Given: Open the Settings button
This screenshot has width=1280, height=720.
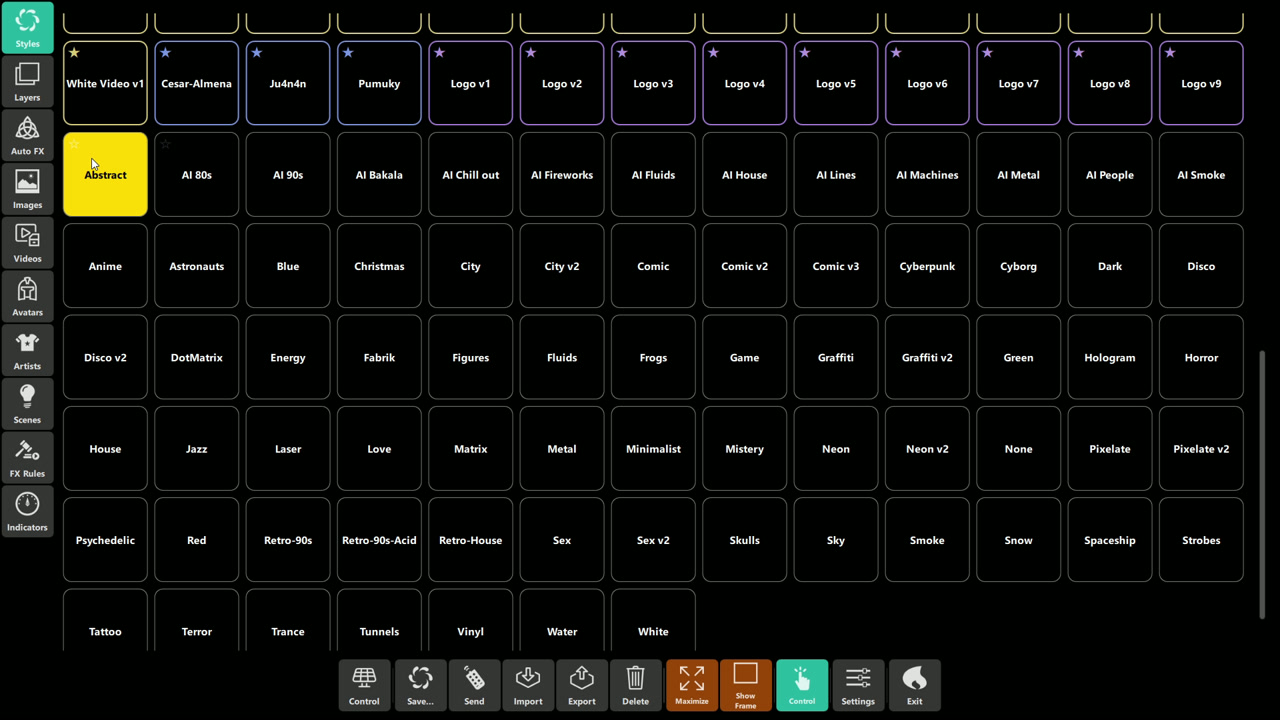Looking at the screenshot, I should pos(858,685).
